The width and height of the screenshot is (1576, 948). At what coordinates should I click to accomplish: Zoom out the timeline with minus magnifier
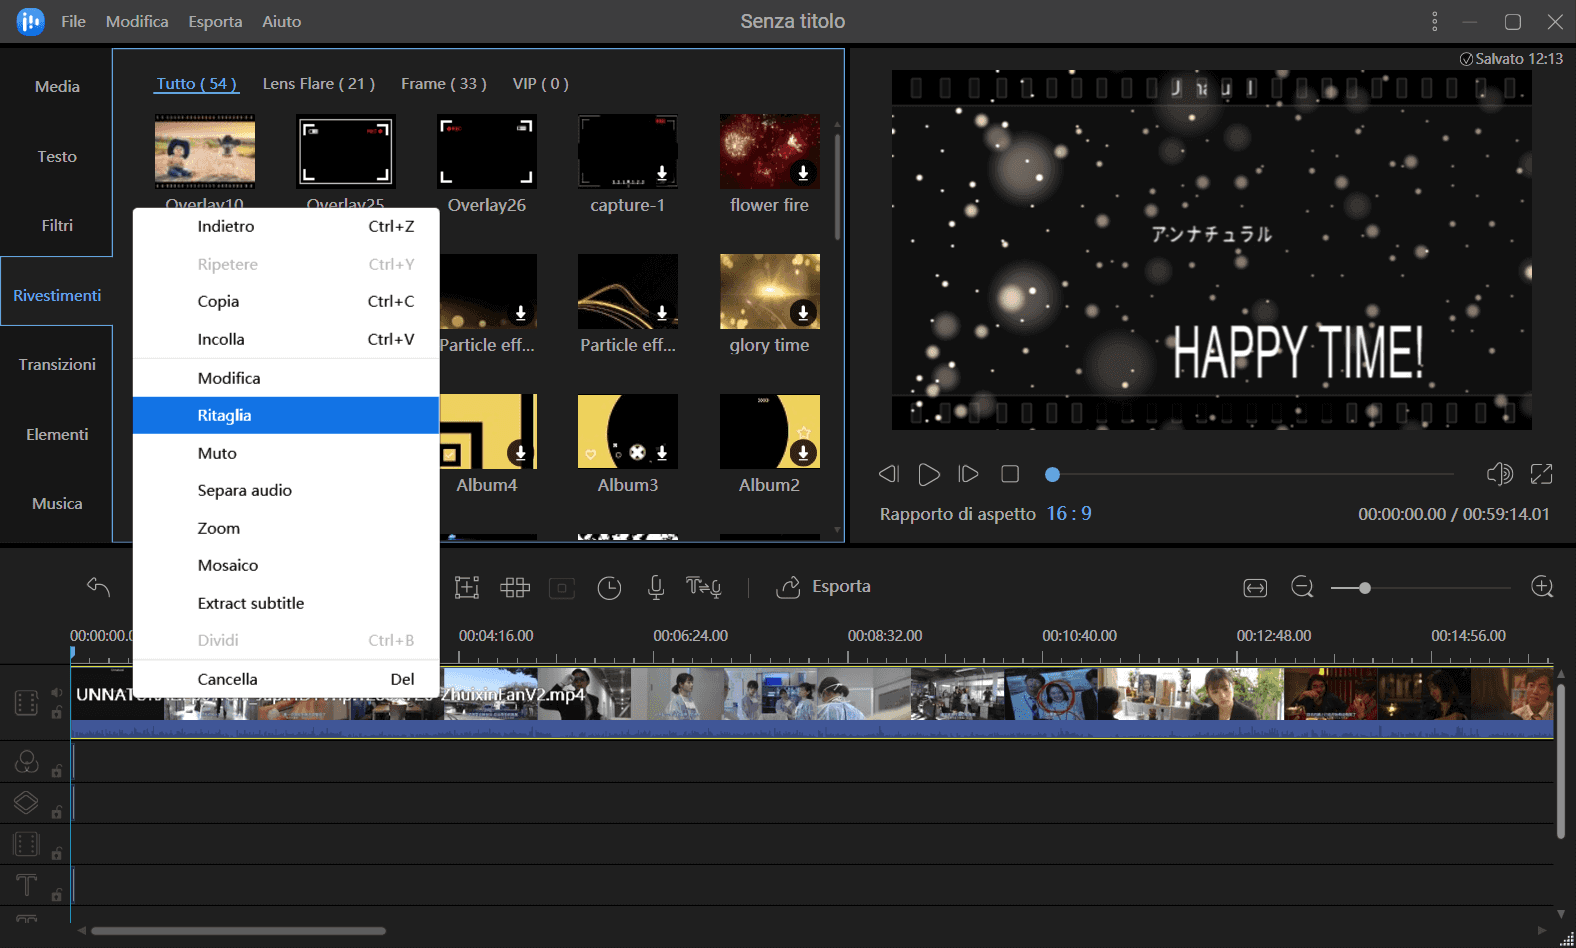tap(1302, 588)
